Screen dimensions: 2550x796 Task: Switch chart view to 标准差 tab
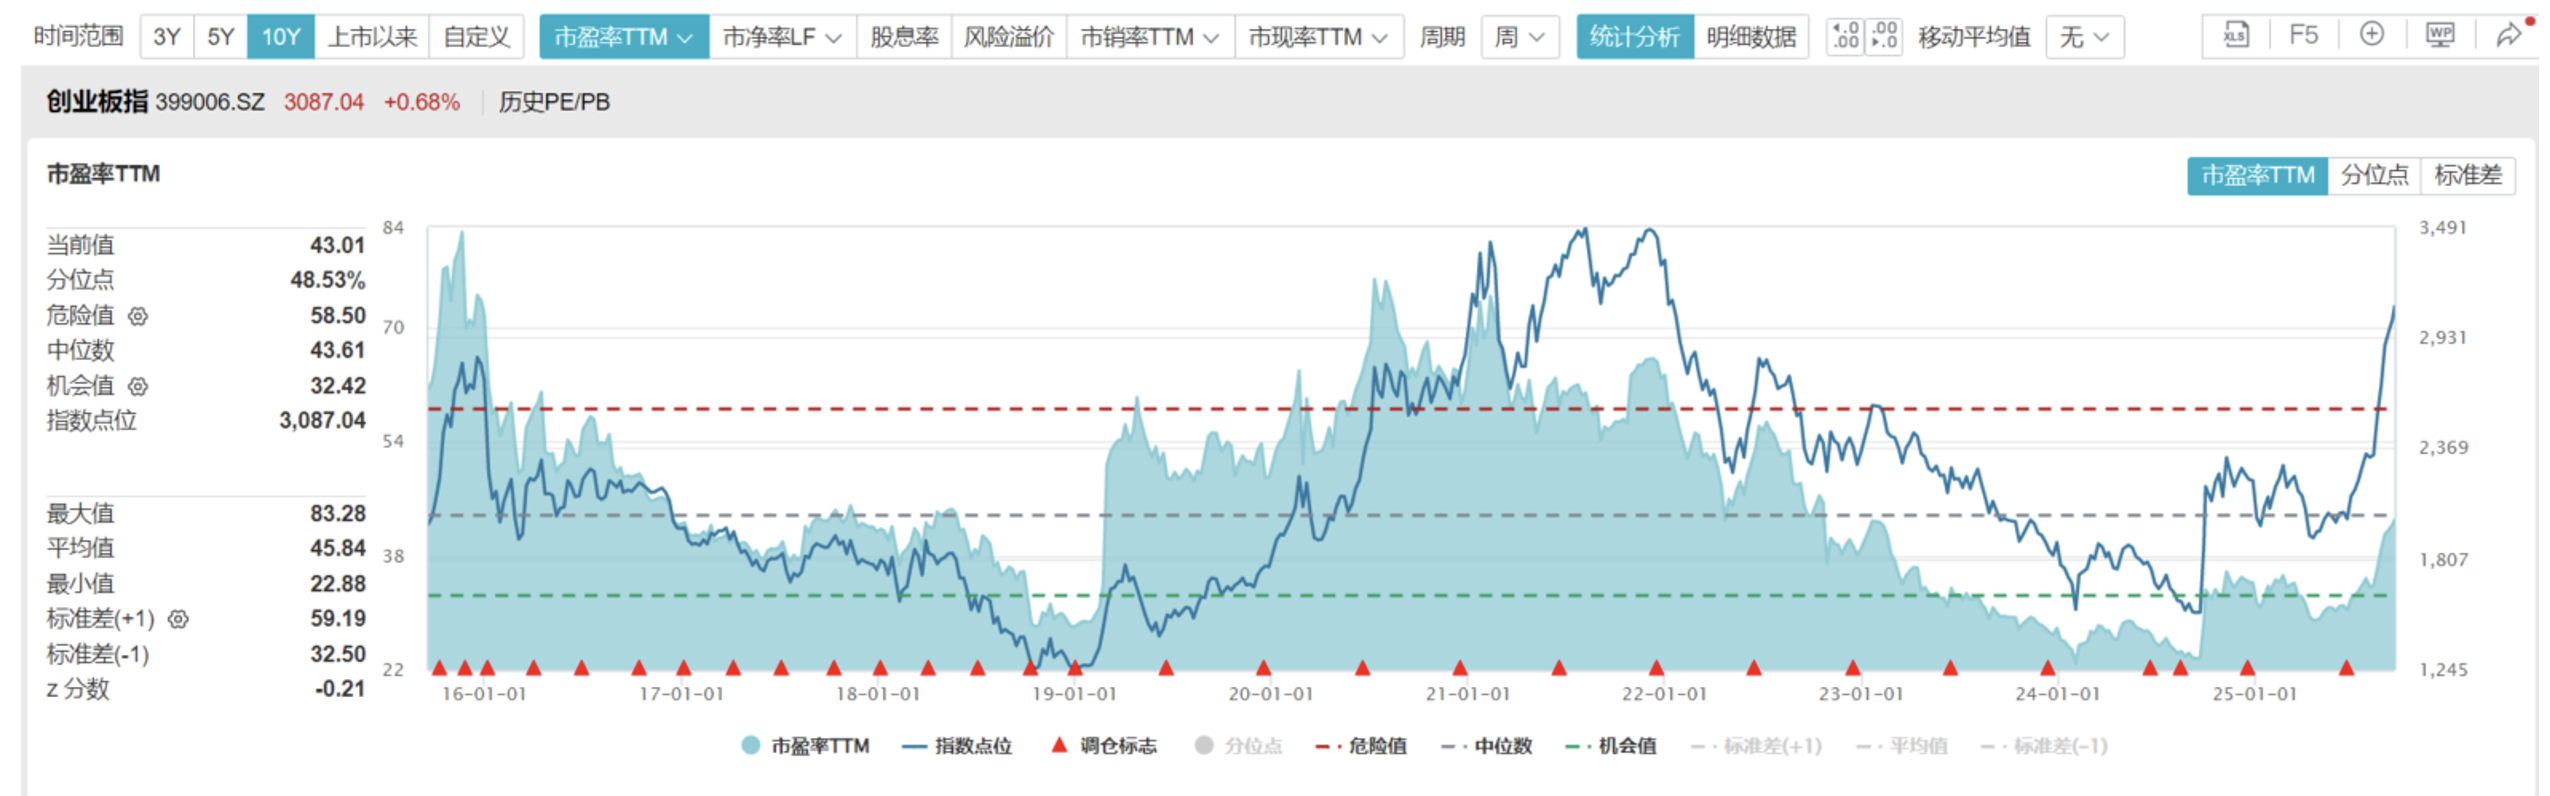tap(2467, 176)
